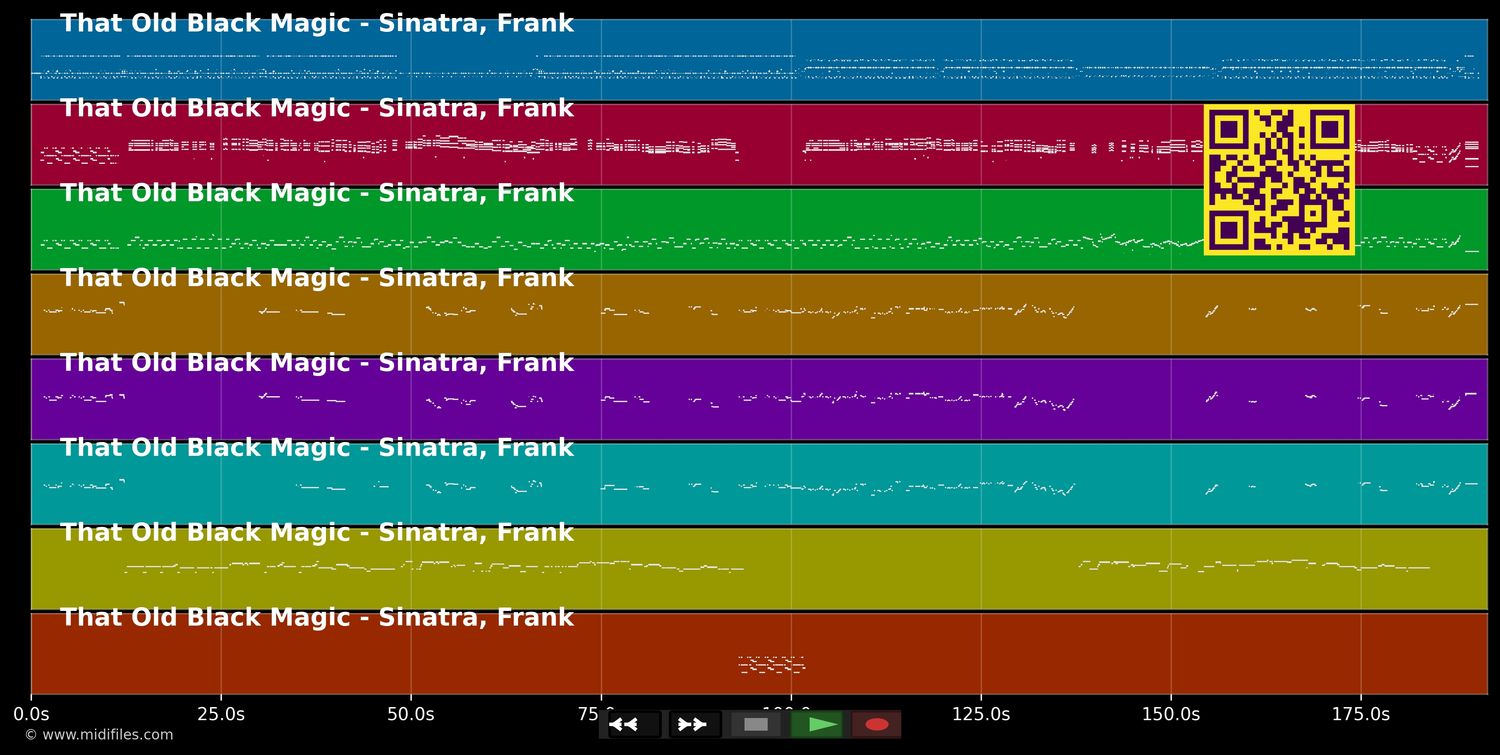This screenshot has height=755, width=1500.
Task: Click the gray stop button
Action: [x=756, y=724]
